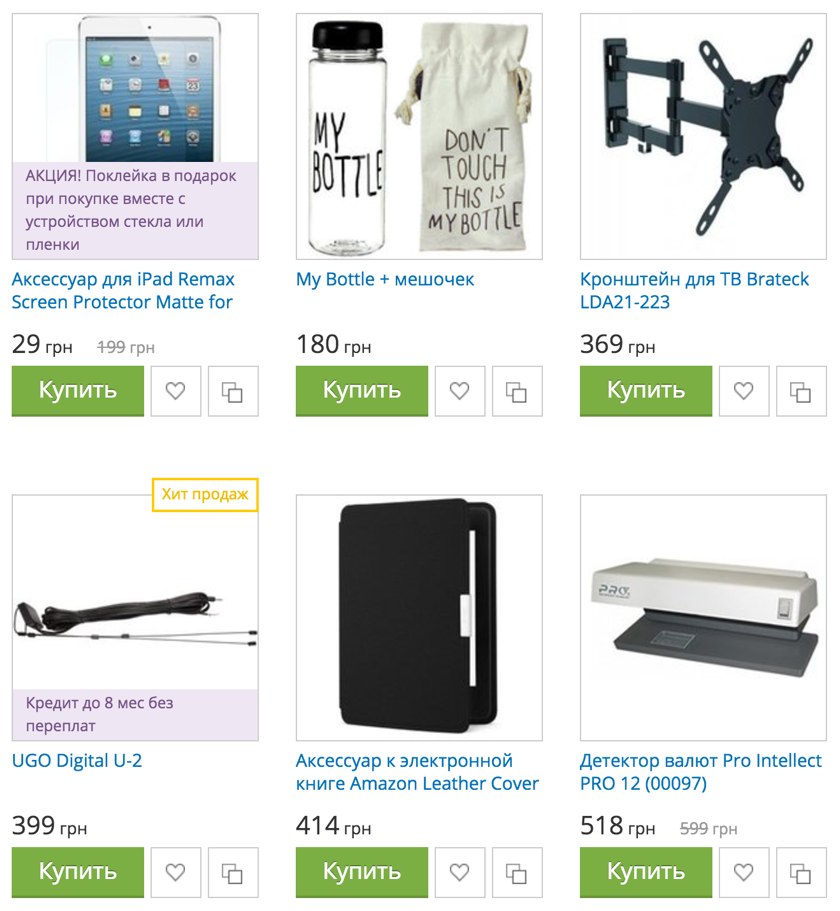Open Детектор валют Pro Intellect PRO 12 link
The height and width of the screenshot is (911, 840).
[701, 772]
